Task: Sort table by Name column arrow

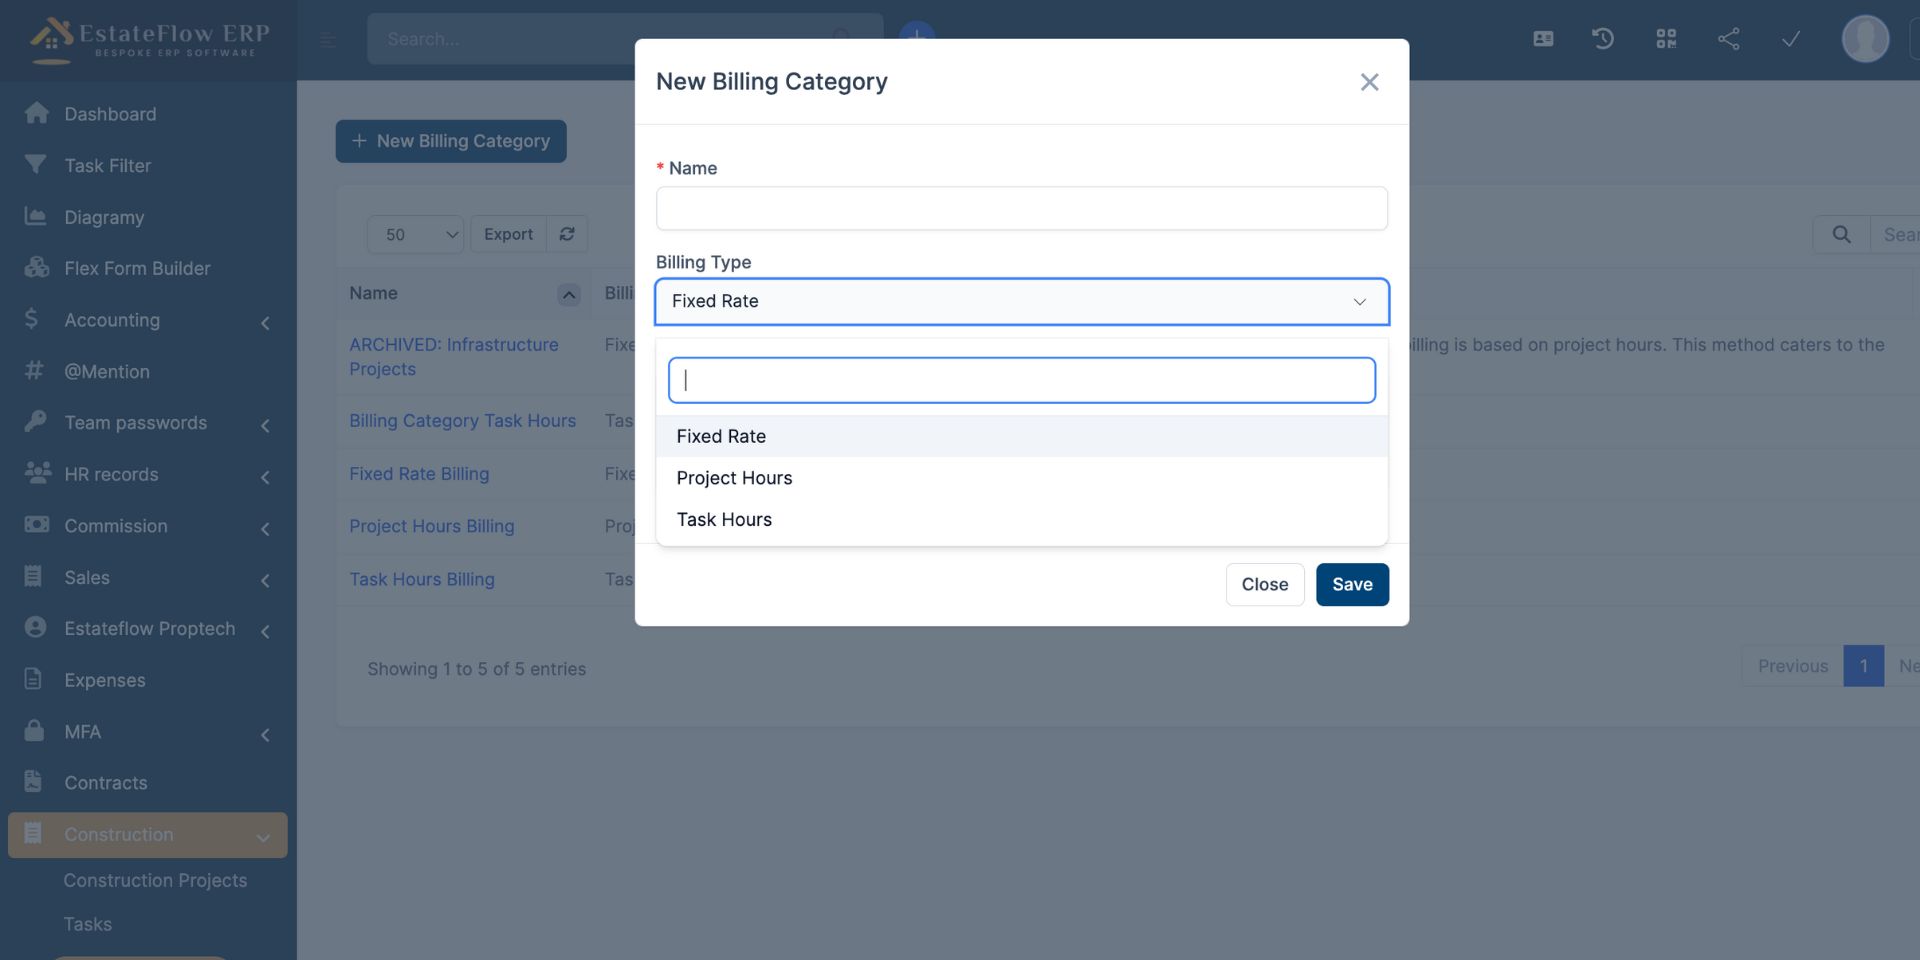Action: pyautogui.click(x=568, y=294)
